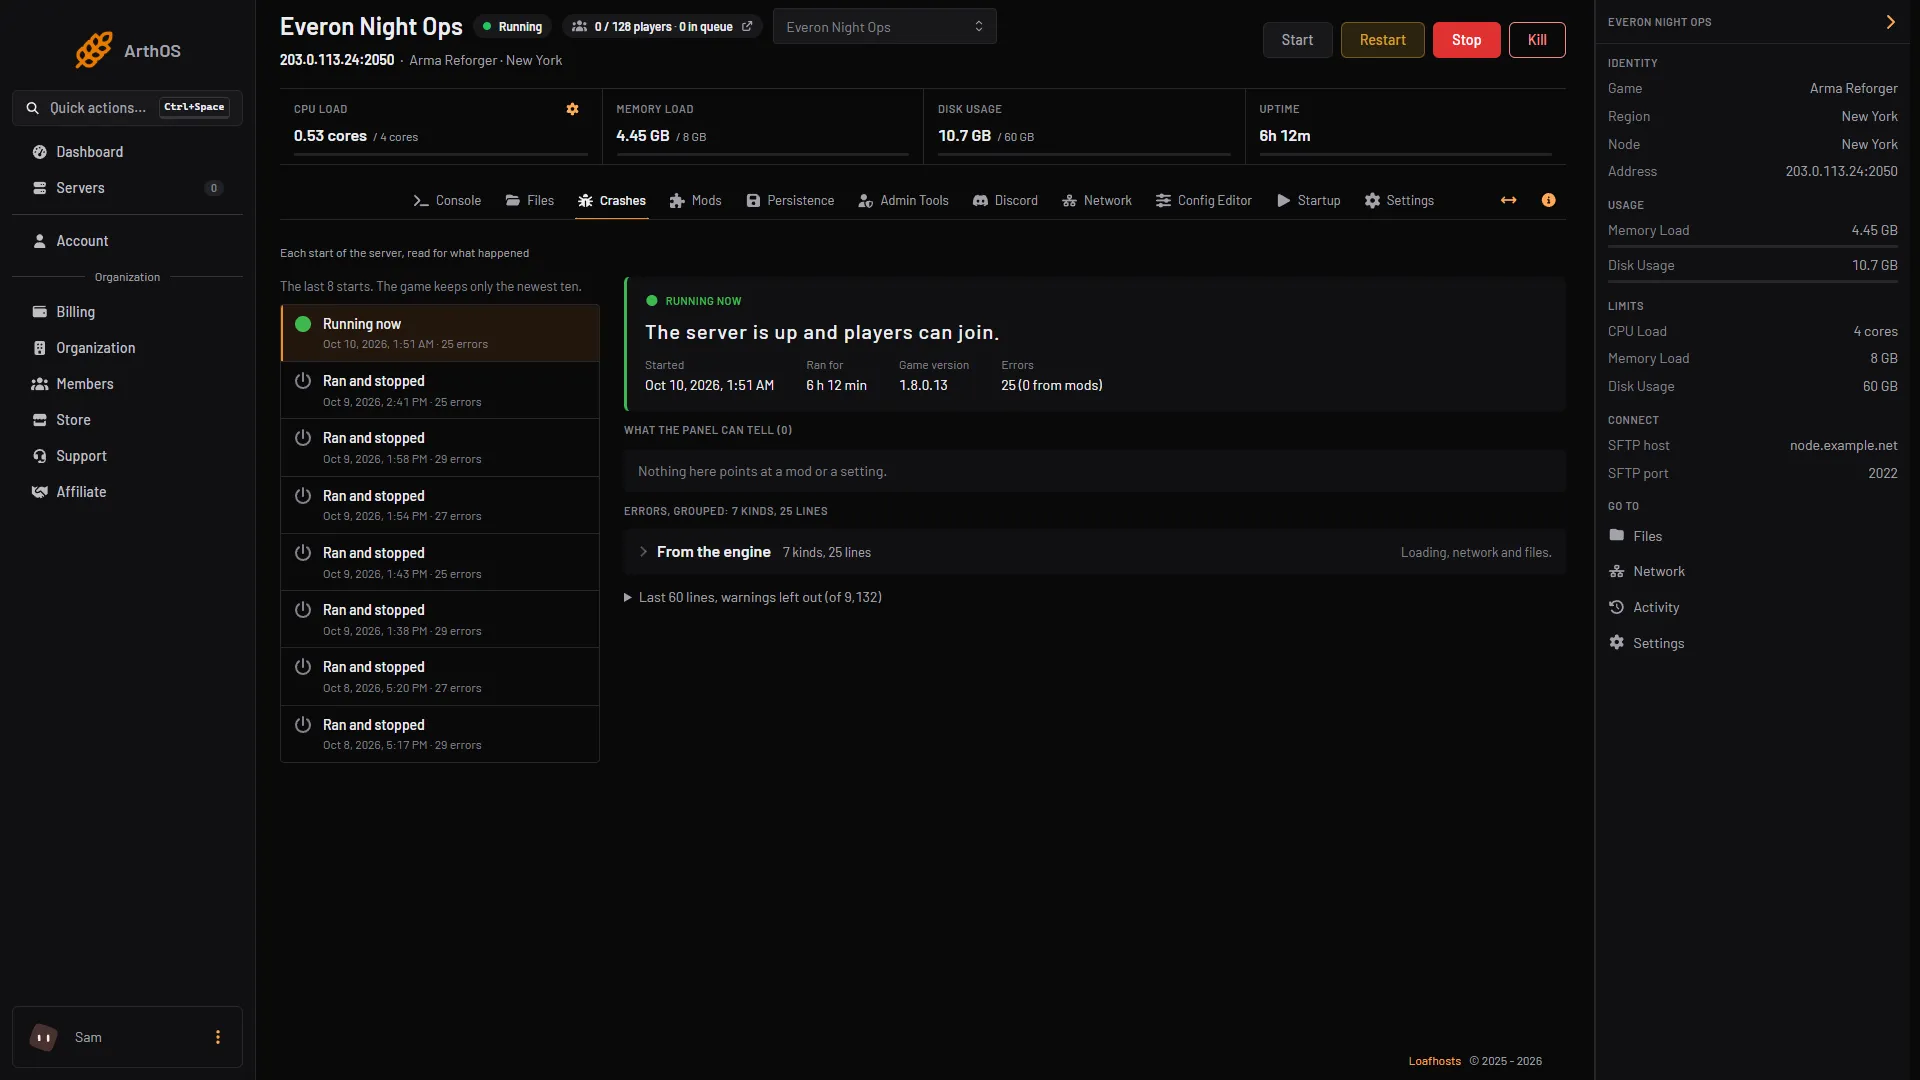Toggle wide layout with the double-arrow icon
Image resolution: width=1920 pixels, height=1080 pixels.
[1508, 201]
